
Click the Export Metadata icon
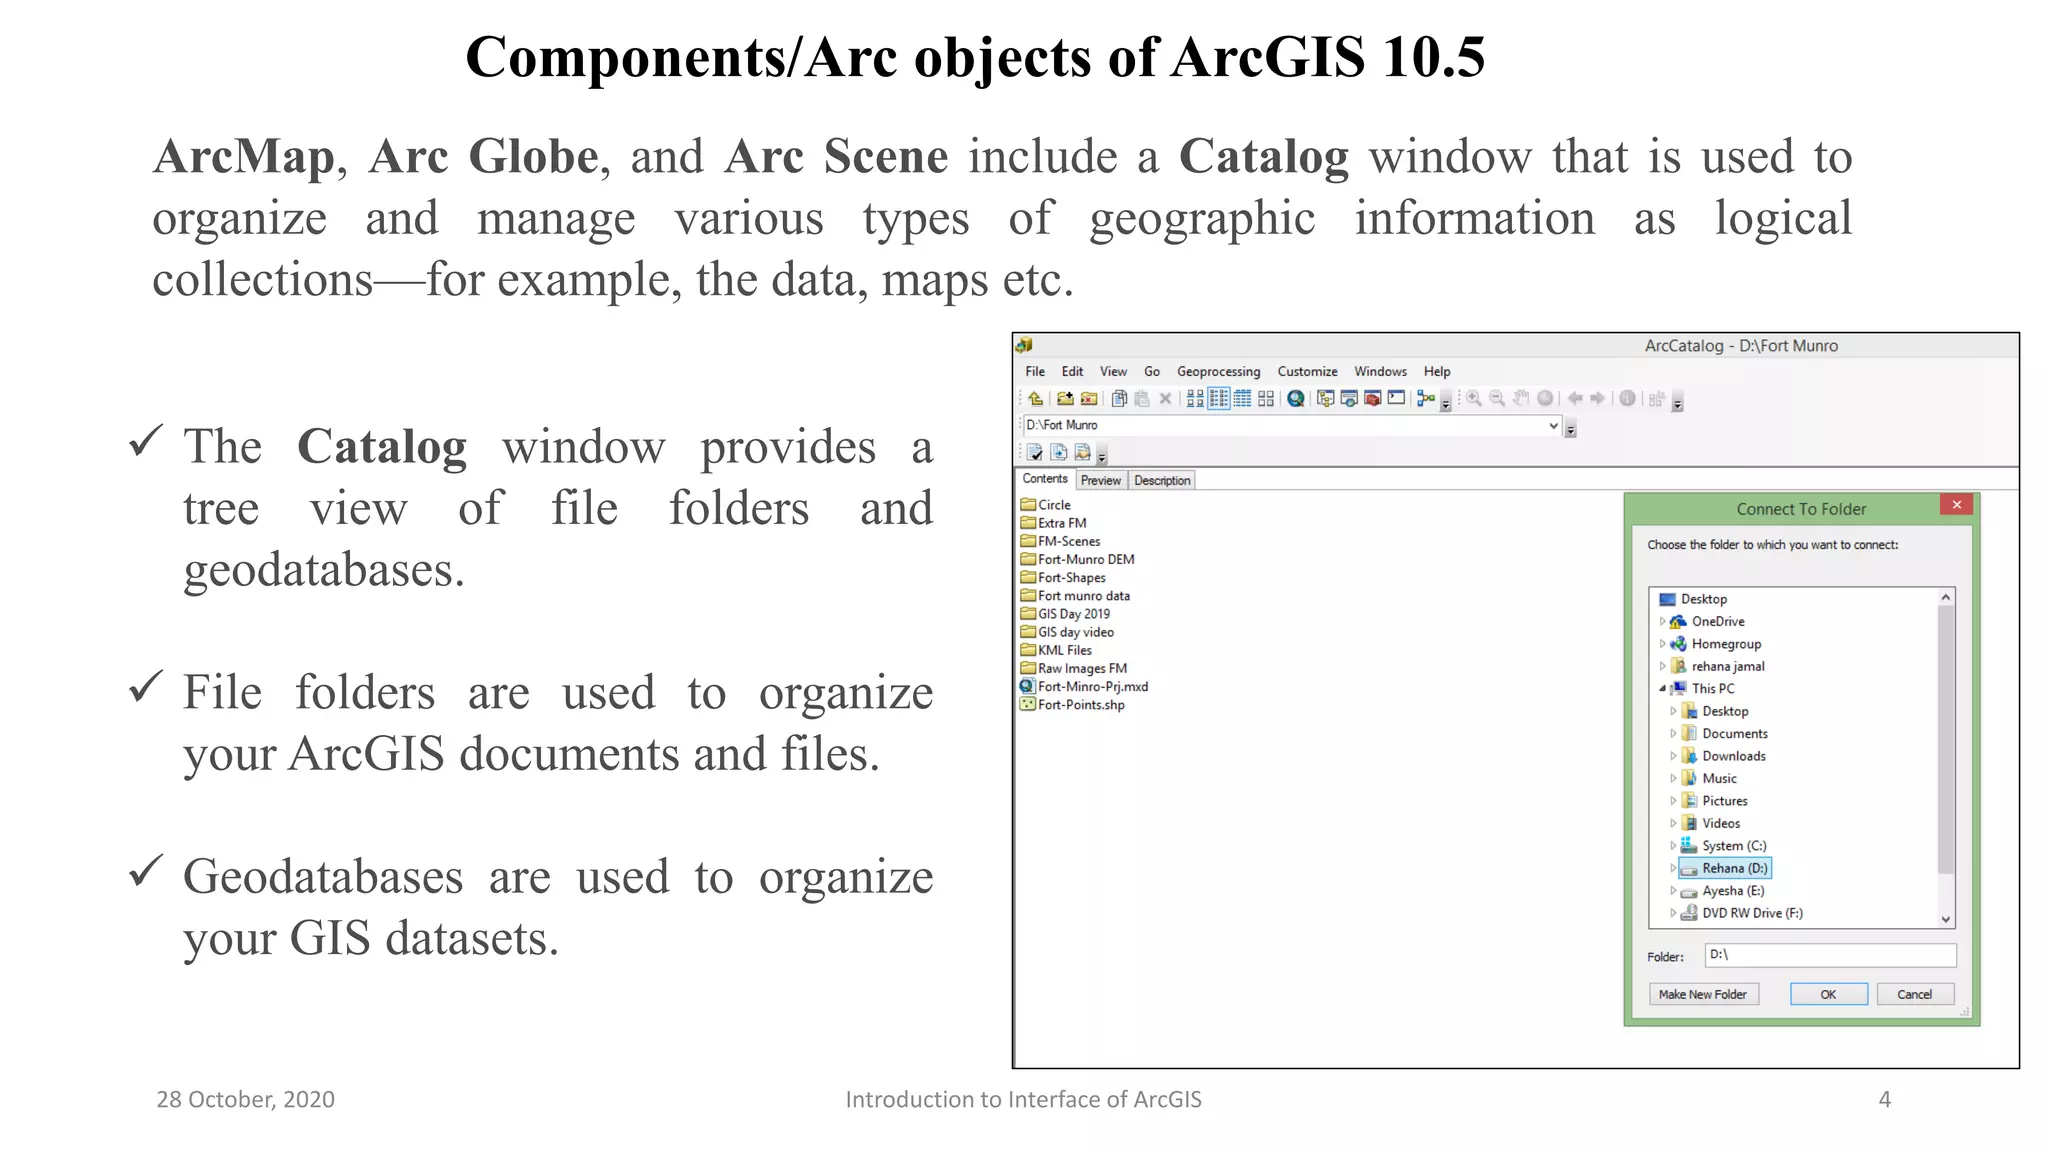click(1059, 453)
